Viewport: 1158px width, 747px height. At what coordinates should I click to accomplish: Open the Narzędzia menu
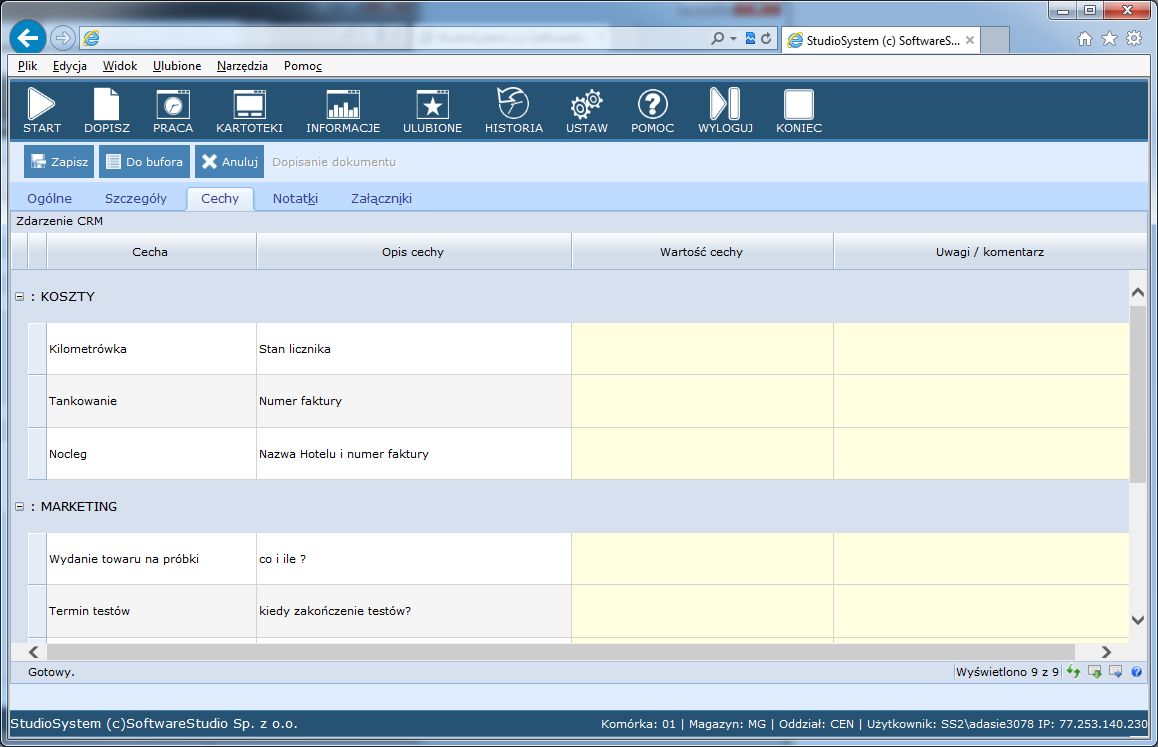point(242,66)
